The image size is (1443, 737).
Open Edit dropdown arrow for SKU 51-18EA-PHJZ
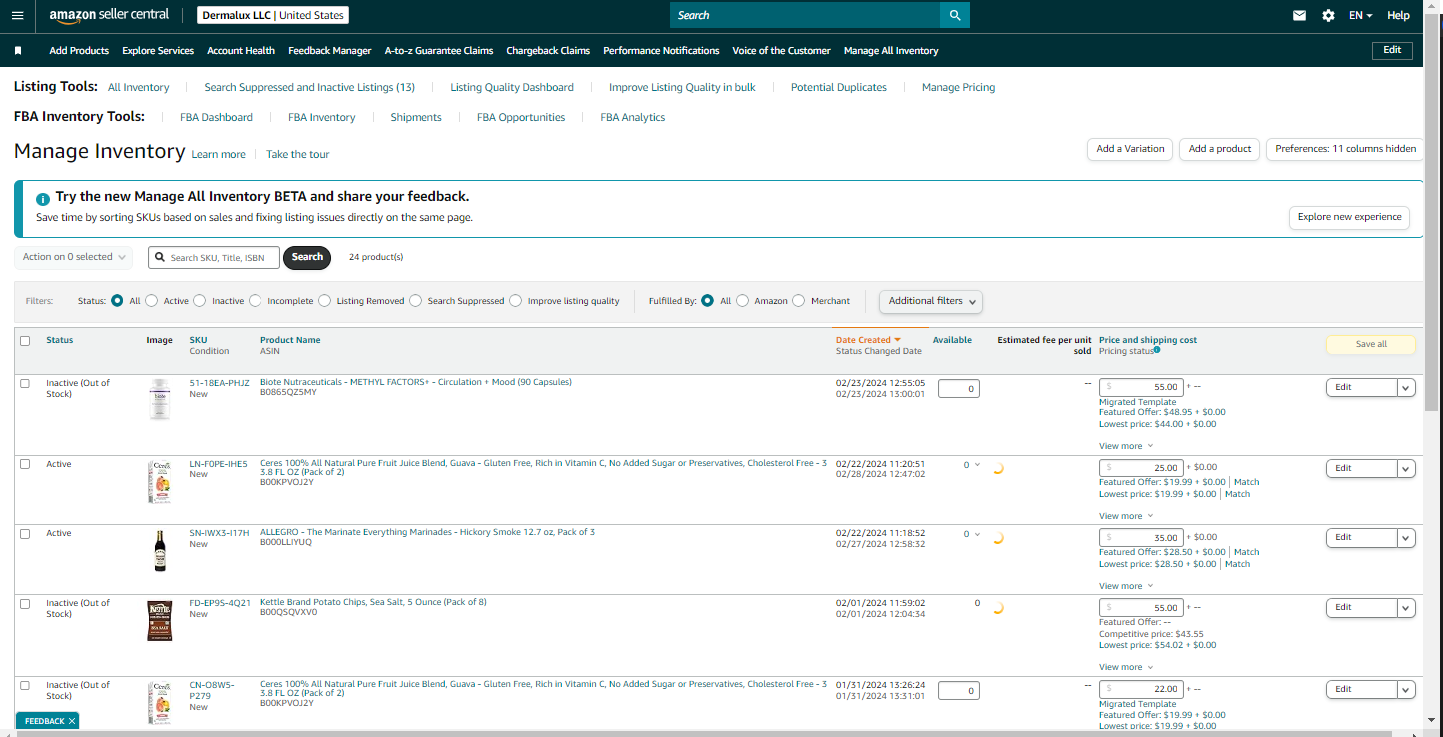pos(1407,388)
